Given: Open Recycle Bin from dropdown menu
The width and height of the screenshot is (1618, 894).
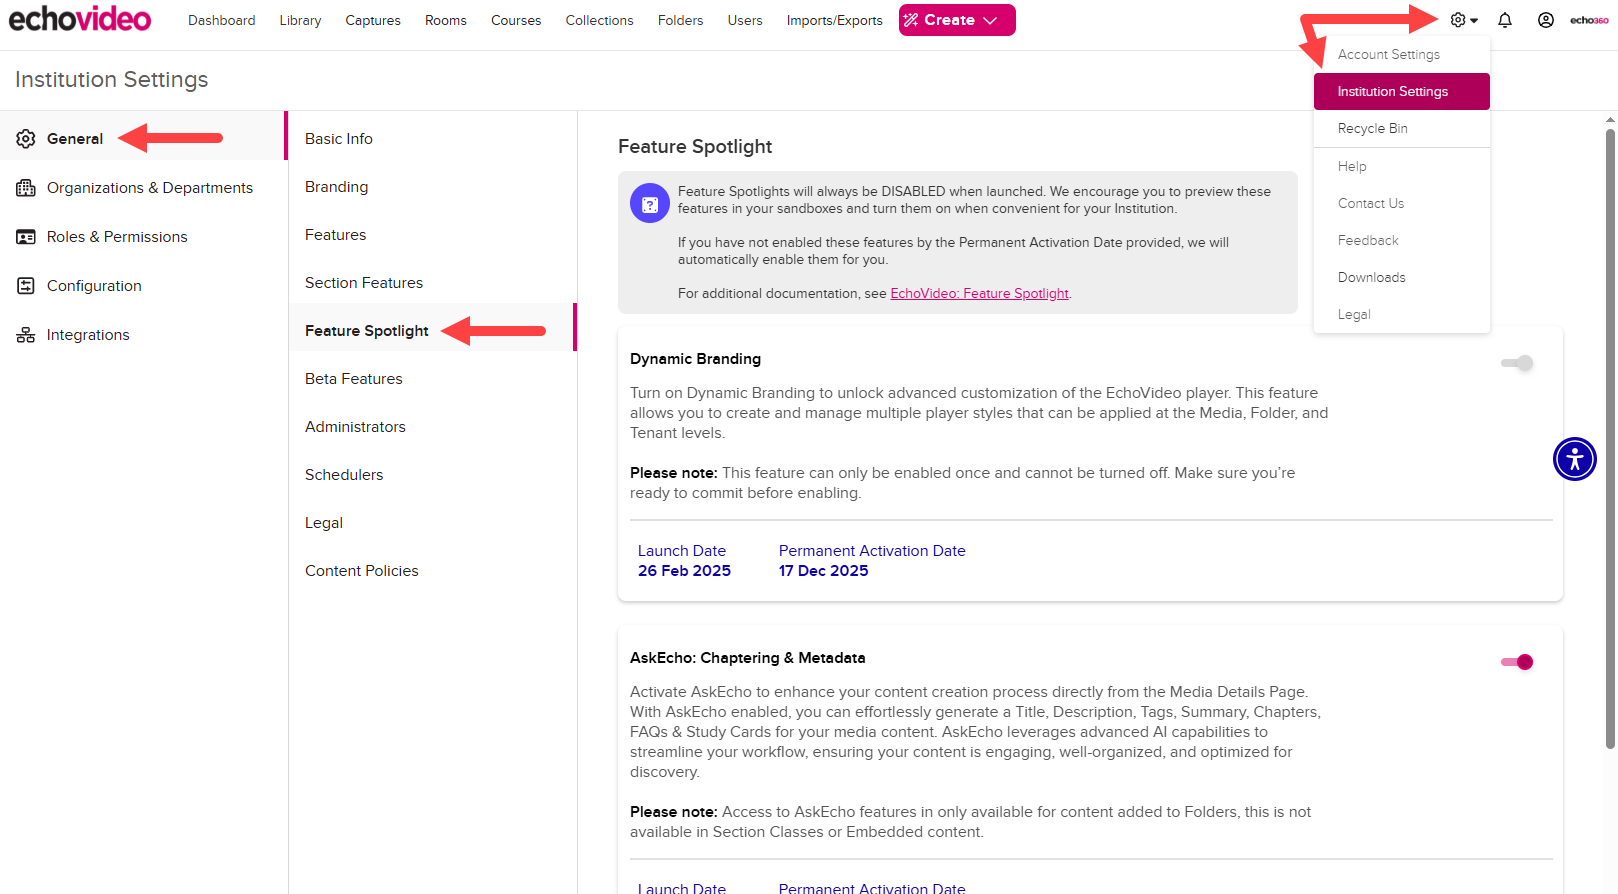Looking at the screenshot, I should coord(1402,128).
